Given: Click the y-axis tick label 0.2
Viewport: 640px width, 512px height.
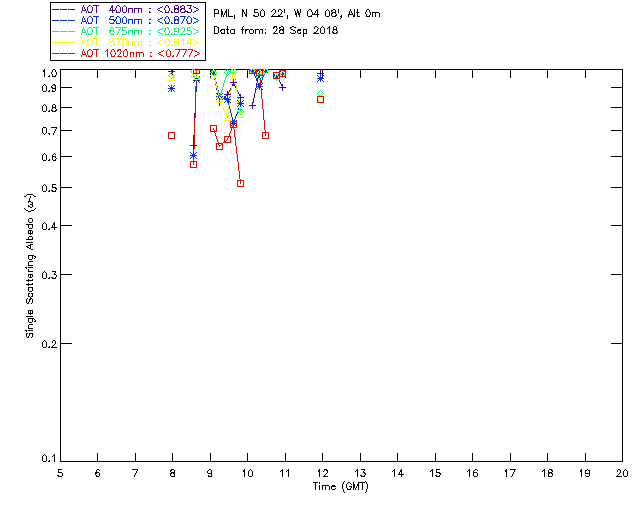Looking at the screenshot, I should click(49, 344).
